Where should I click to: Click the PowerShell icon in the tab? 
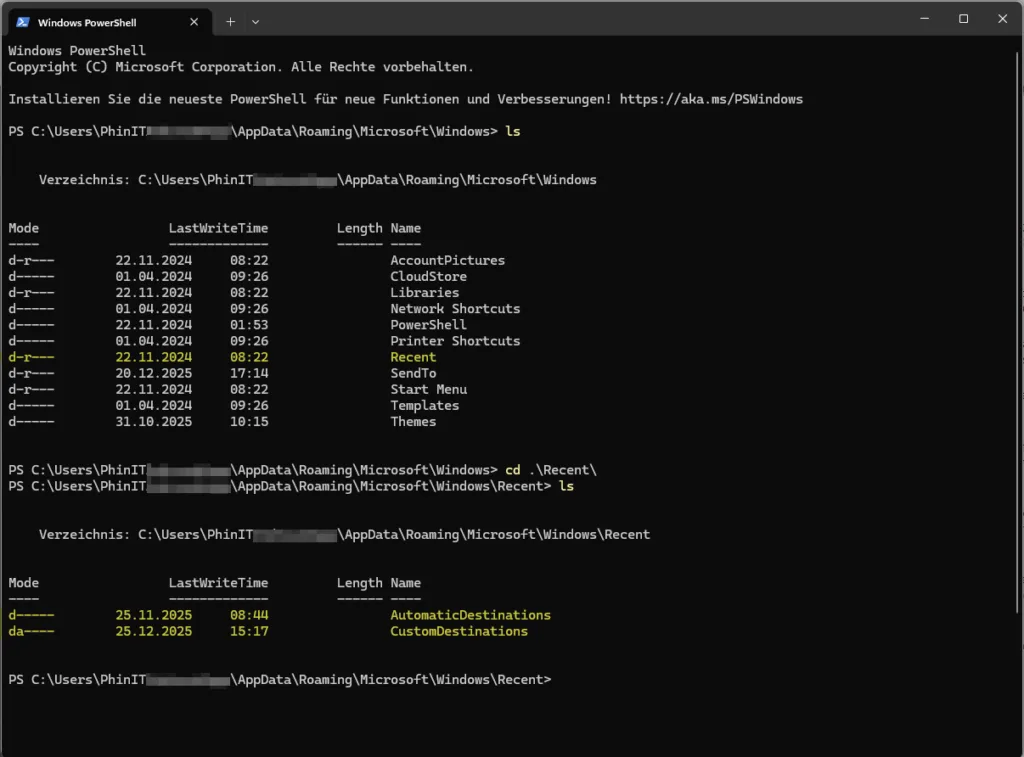pos(23,21)
